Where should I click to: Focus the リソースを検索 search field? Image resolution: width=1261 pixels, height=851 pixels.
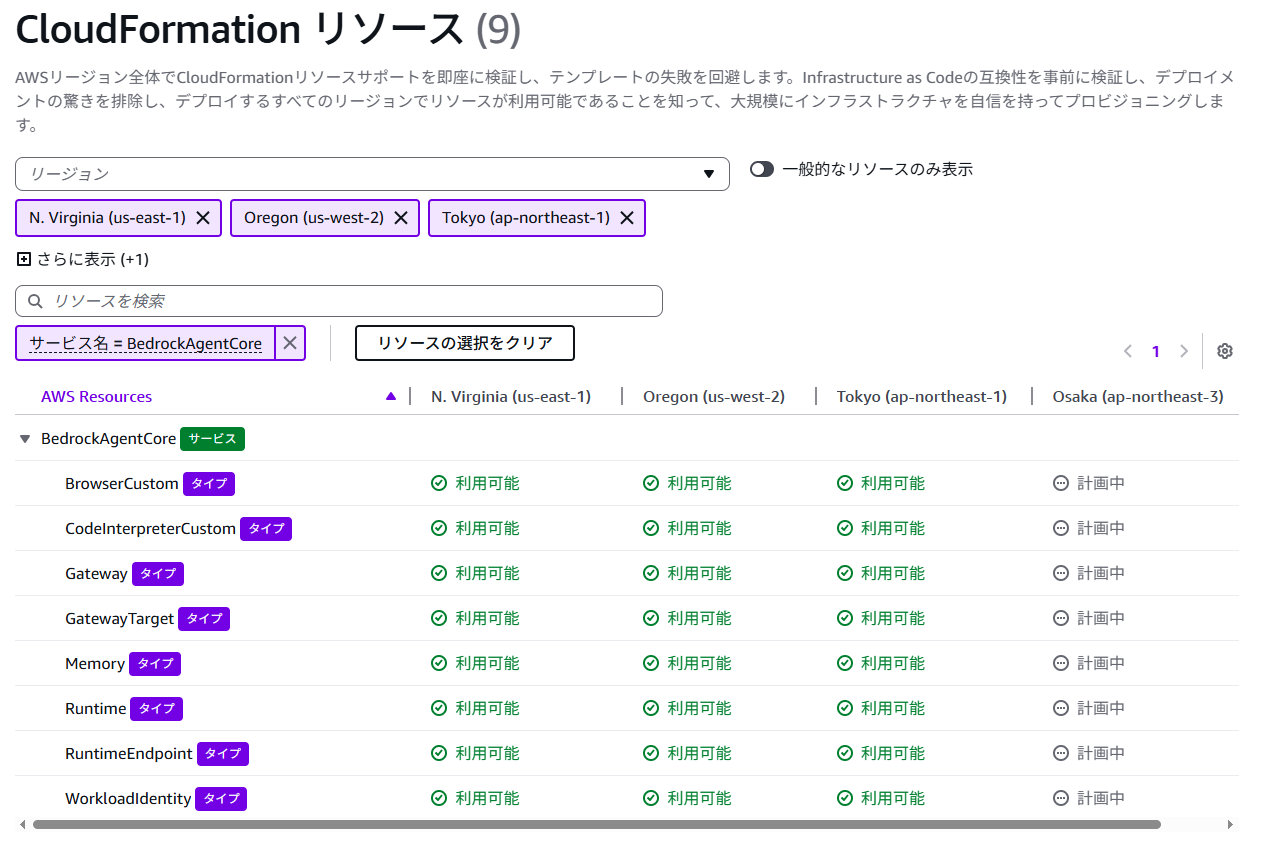coord(339,301)
